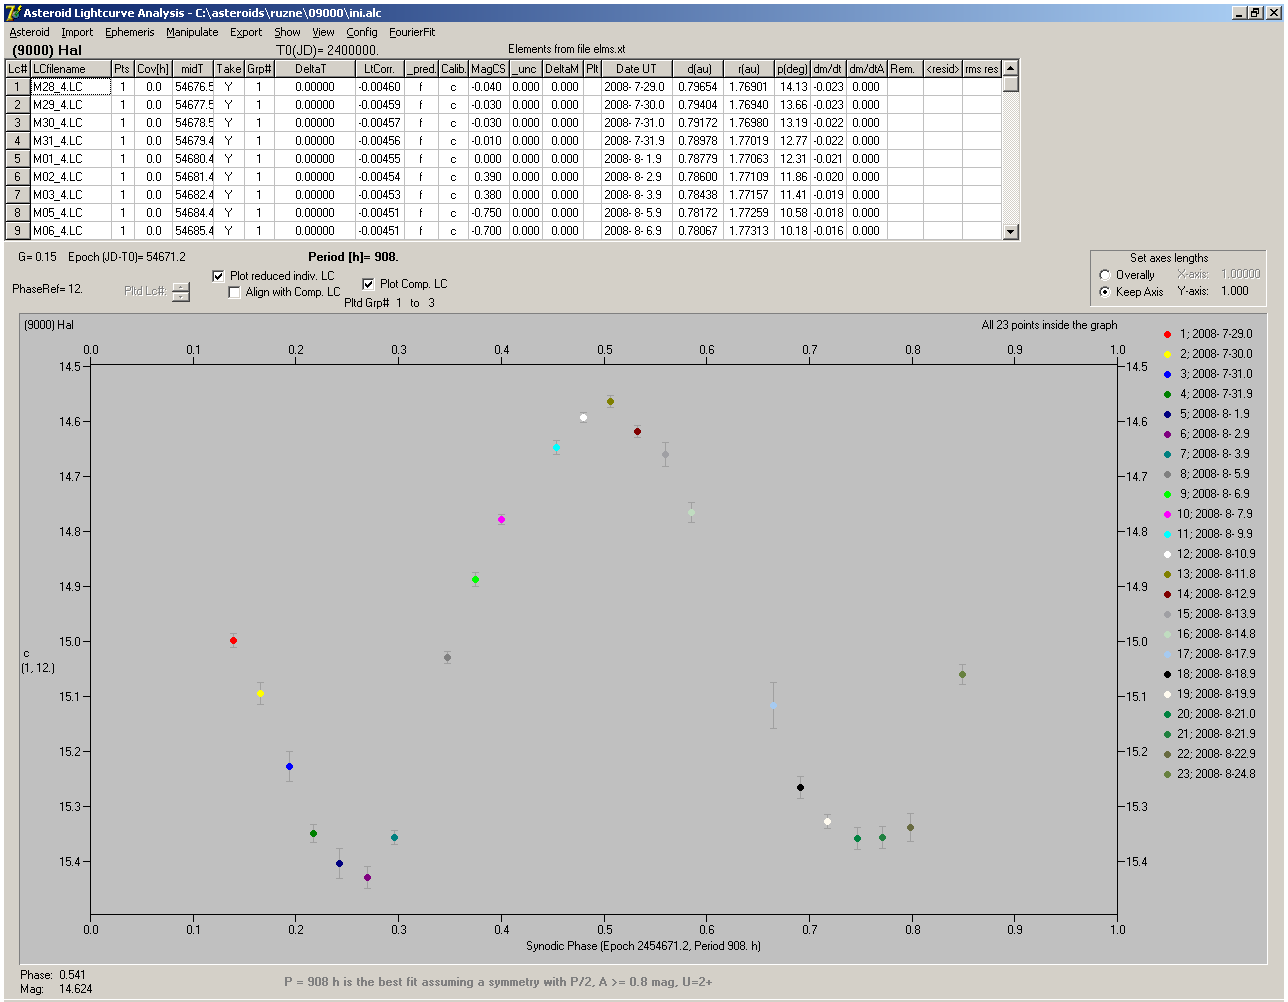Open the Show menu
The width and height of the screenshot is (1288, 1002).
(287, 32)
